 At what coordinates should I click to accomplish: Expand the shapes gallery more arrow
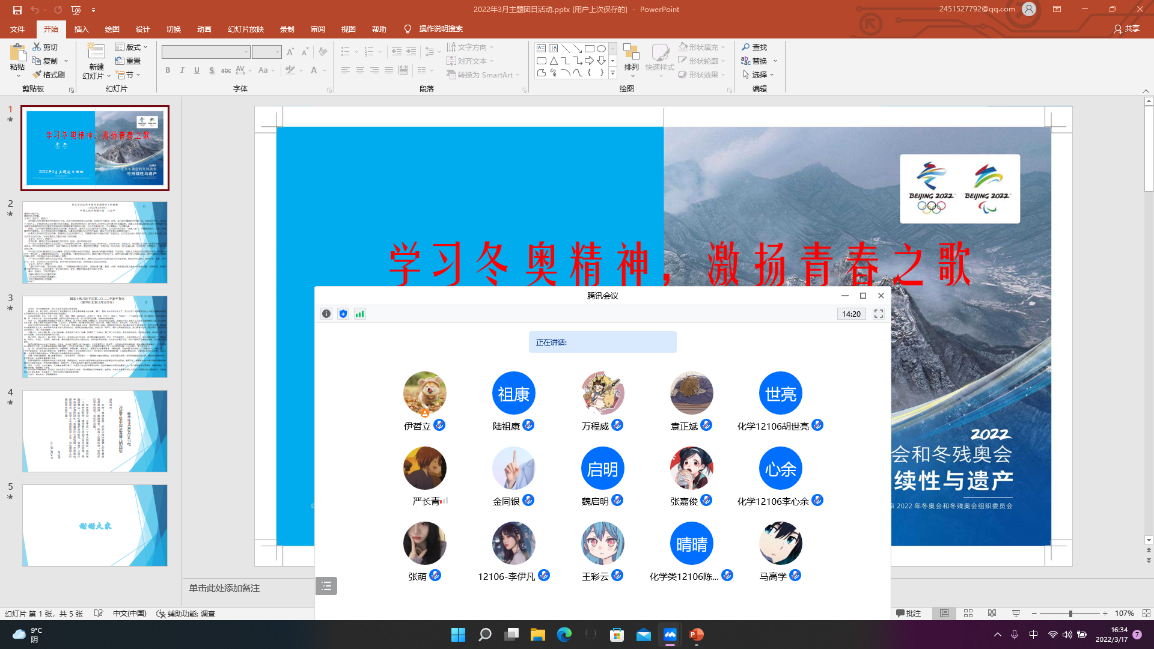pyautogui.click(x=614, y=74)
